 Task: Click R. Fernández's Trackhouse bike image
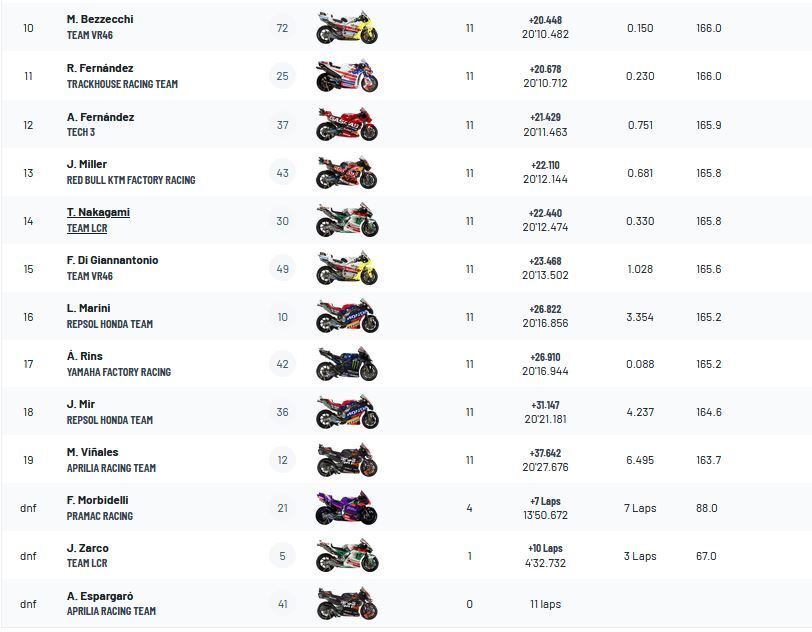pyautogui.click(x=347, y=76)
